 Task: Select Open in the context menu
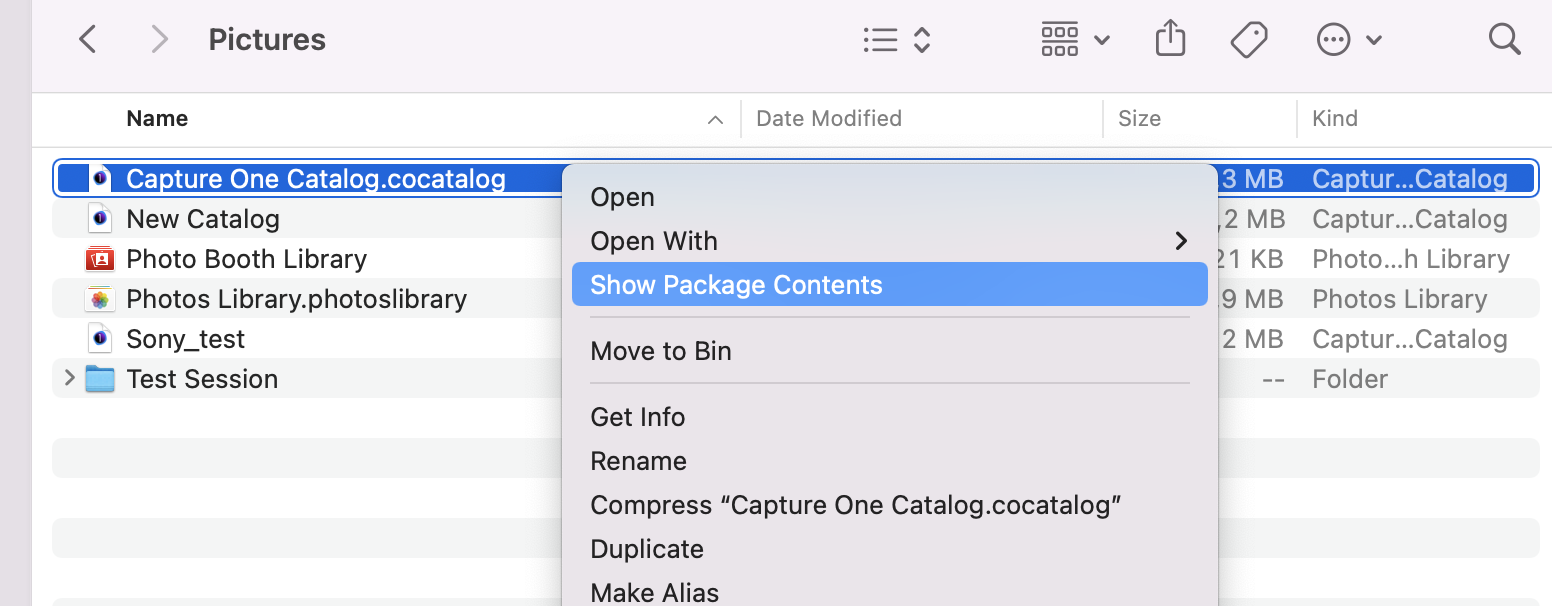pyautogui.click(x=622, y=197)
